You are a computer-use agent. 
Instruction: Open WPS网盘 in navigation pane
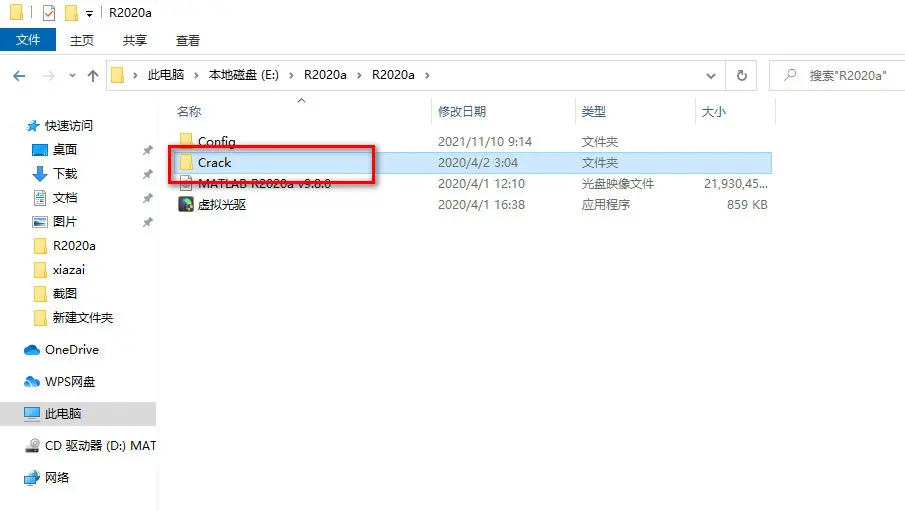[70, 382]
